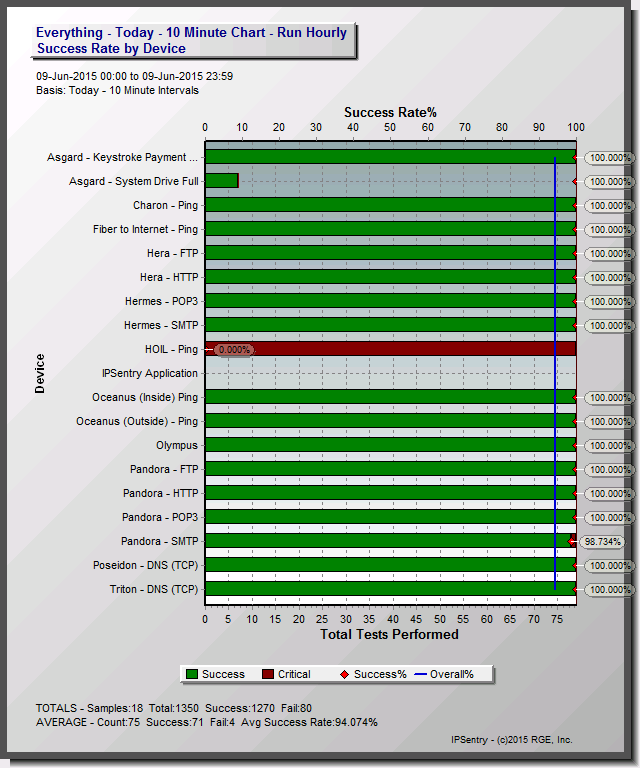This screenshot has width=640, height=768.
Task: Click the red diamond Success% legend icon
Action: click(344, 674)
